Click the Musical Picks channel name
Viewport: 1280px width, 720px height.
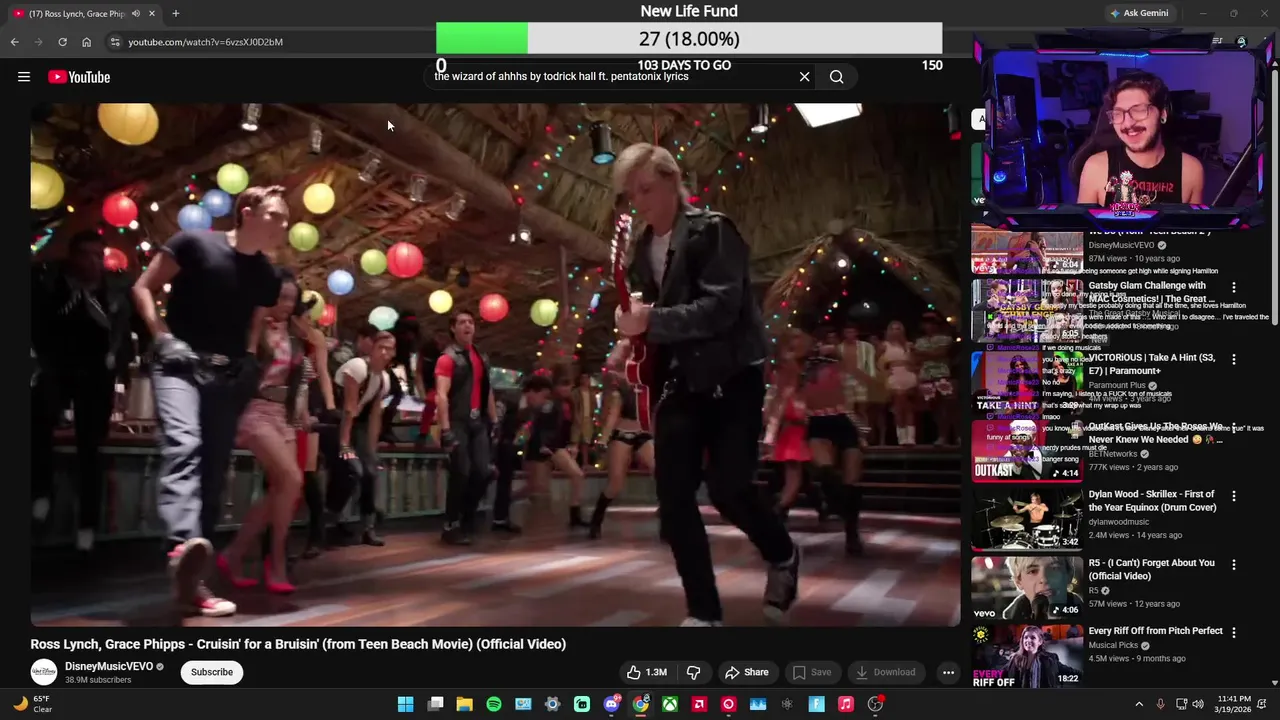1113,645
